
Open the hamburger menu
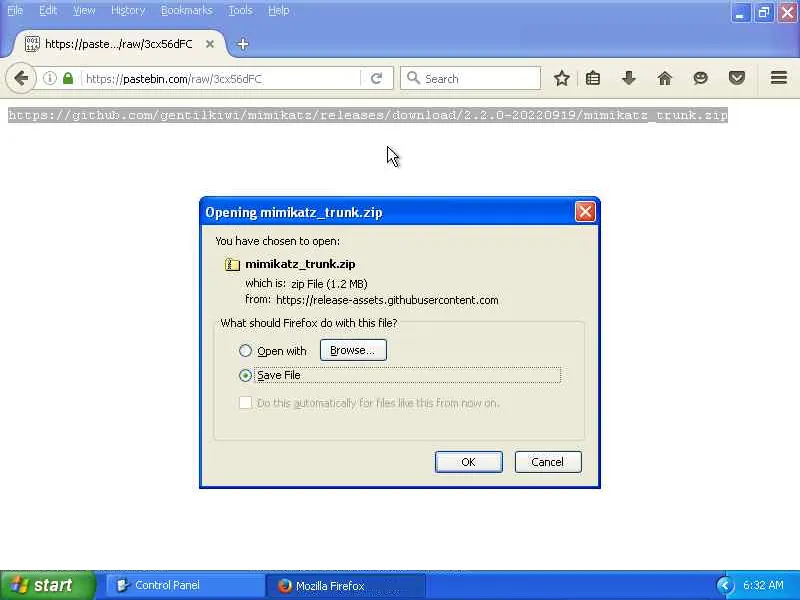pyautogui.click(x=779, y=78)
